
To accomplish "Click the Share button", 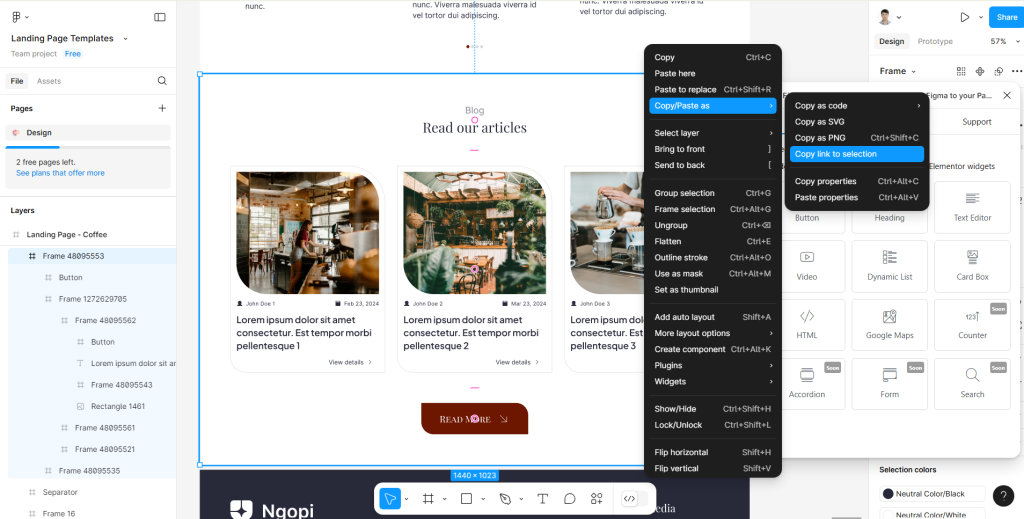I will click(1006, 18).
